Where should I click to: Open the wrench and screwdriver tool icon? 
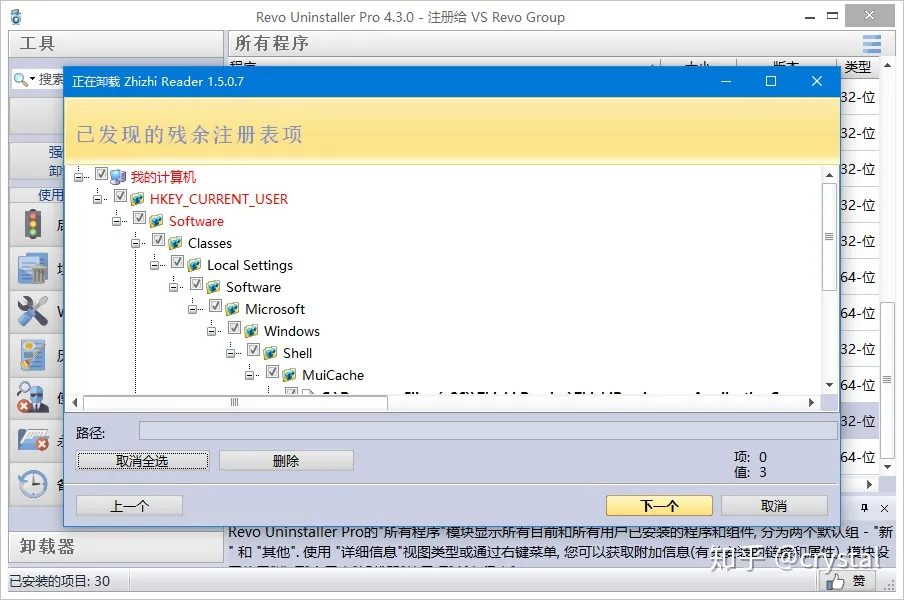coord(33,311)
